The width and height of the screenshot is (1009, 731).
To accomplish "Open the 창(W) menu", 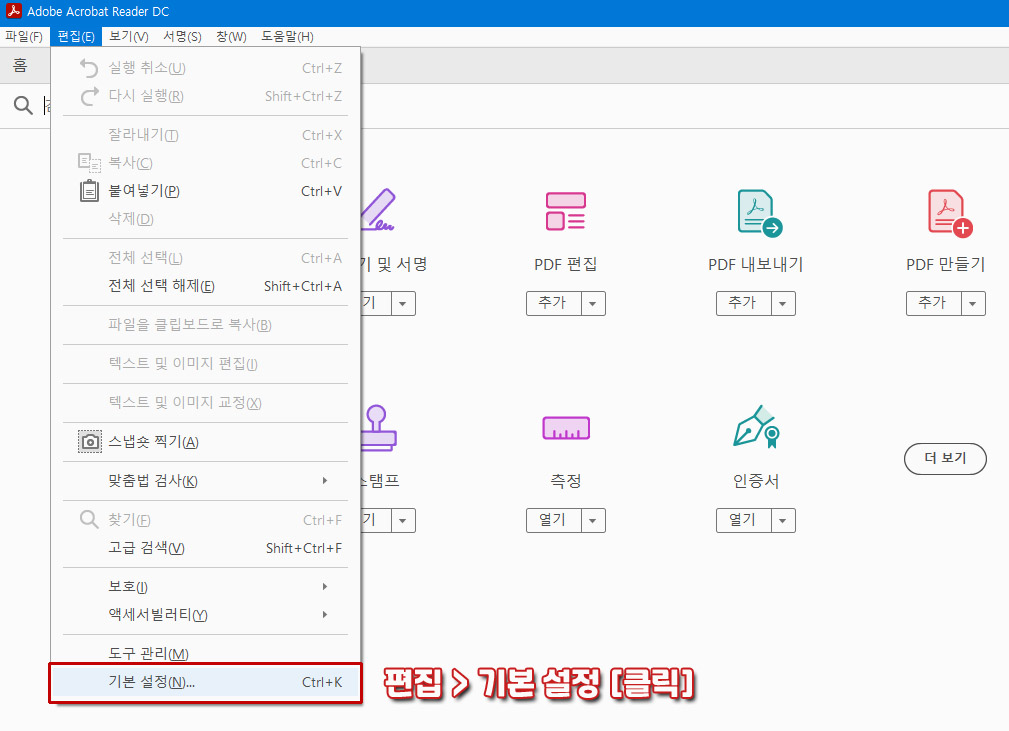I will tap(231, 37).
